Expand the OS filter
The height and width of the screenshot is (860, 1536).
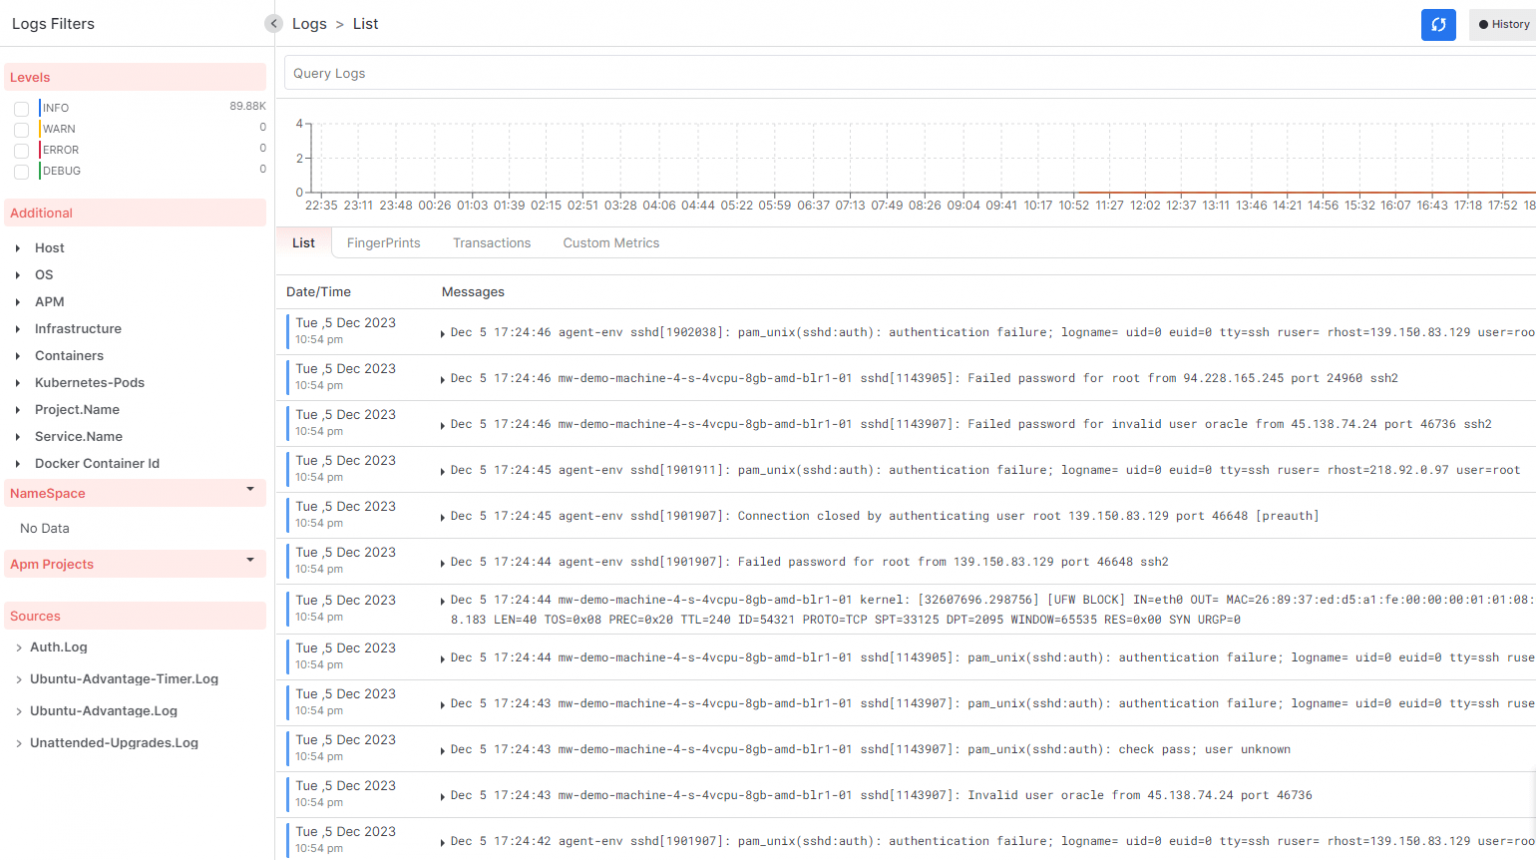pos(18,275)
